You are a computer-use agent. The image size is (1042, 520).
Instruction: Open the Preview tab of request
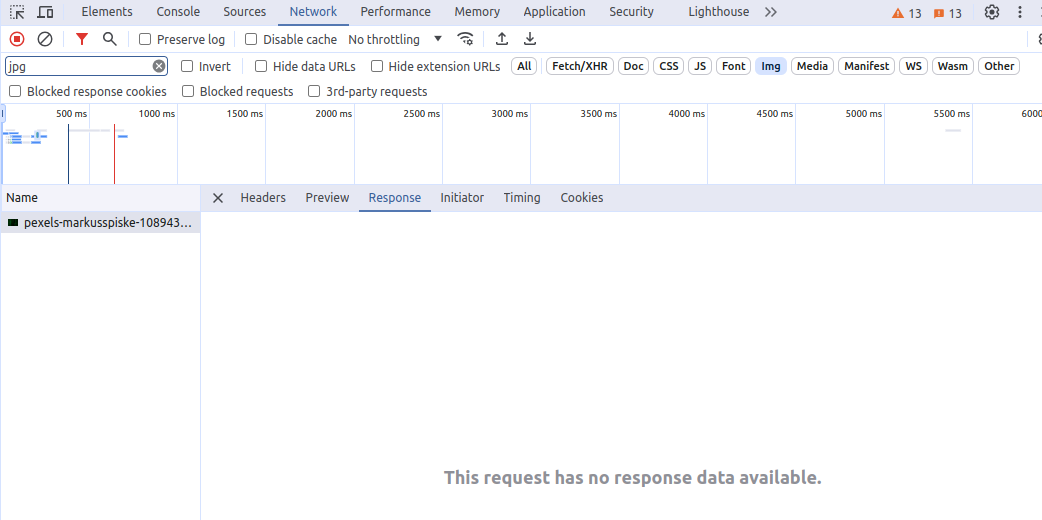[x=327, y=197]
